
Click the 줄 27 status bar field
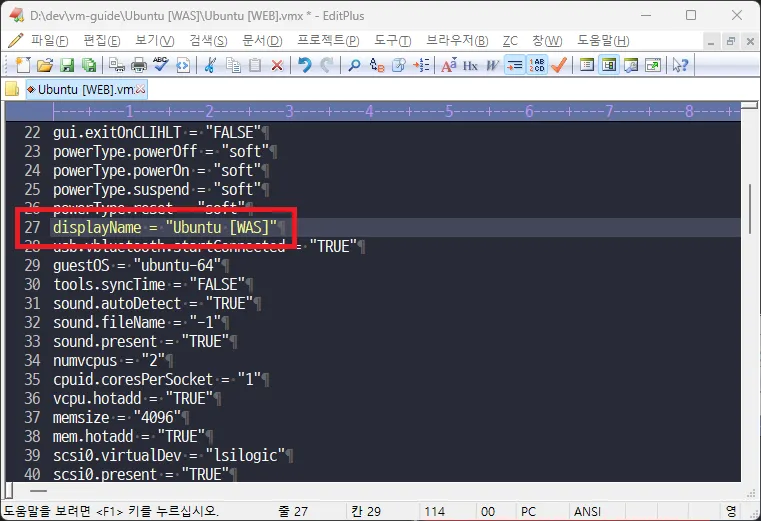point(293,511)
